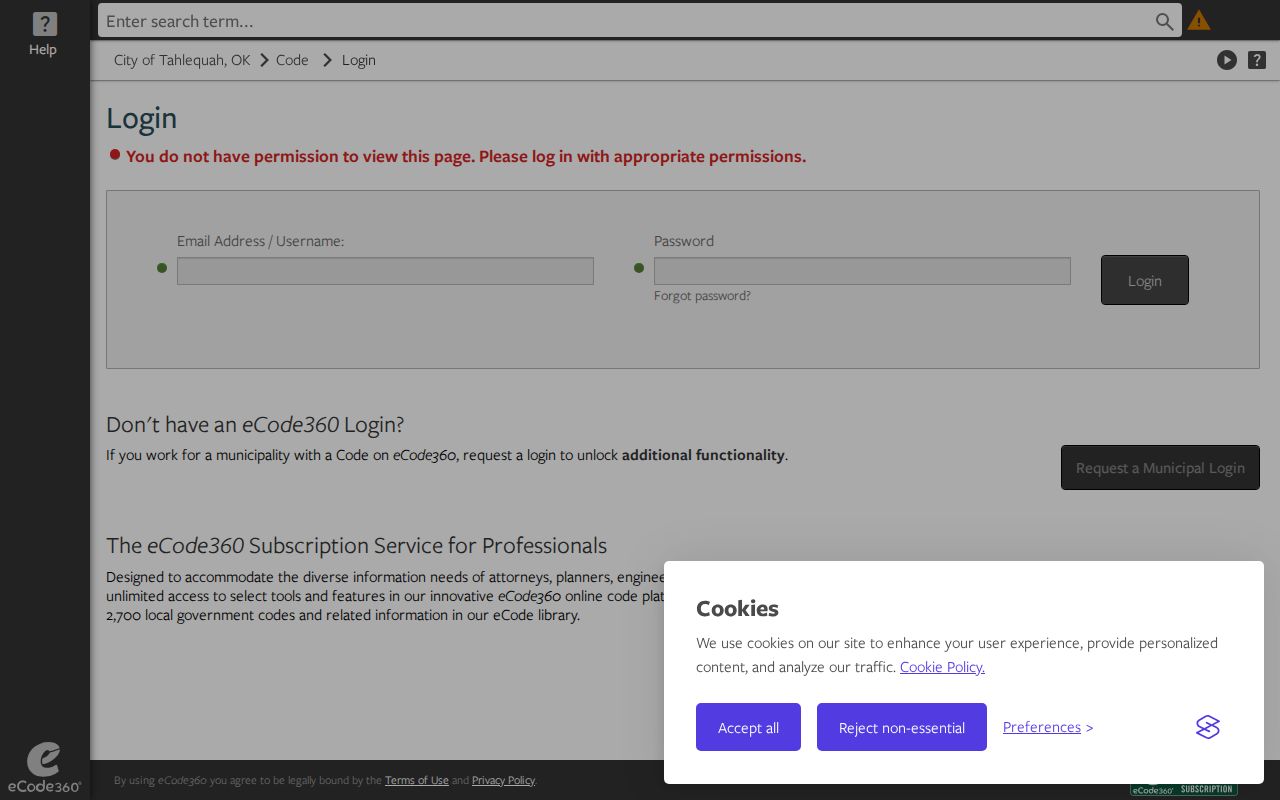1280x800 pixels.
Task: Open the eCode360 logo in sidebar
Action: pos(44,767)
